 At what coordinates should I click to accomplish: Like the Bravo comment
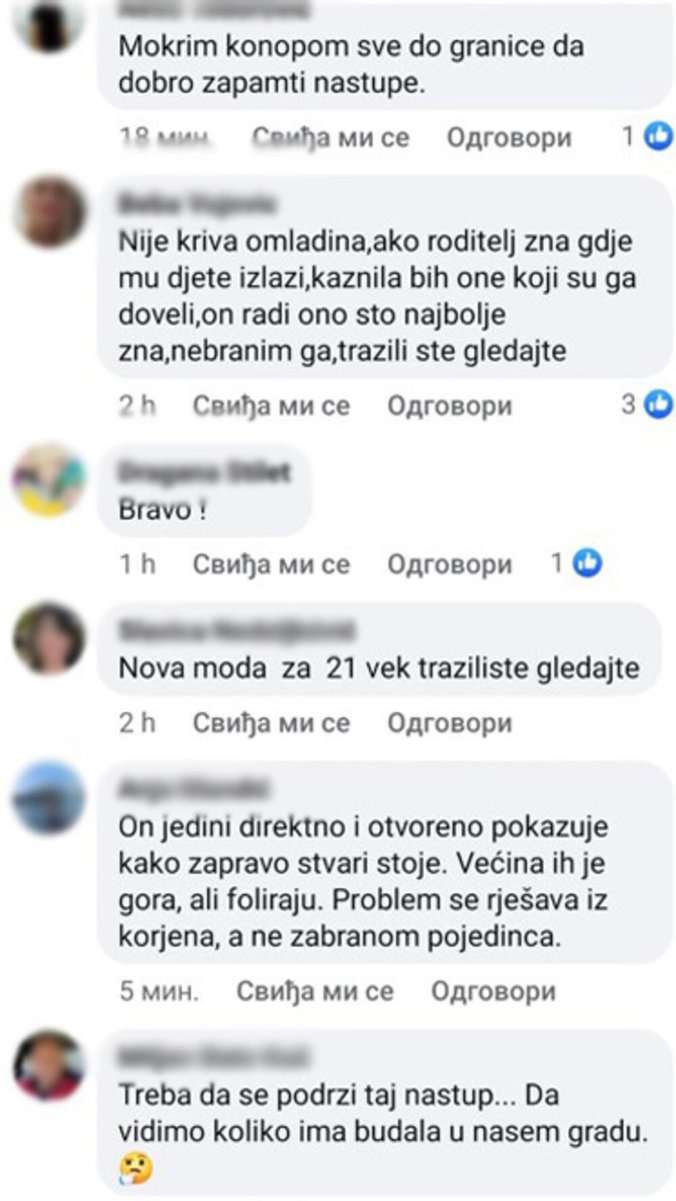(x=271, y=564)
